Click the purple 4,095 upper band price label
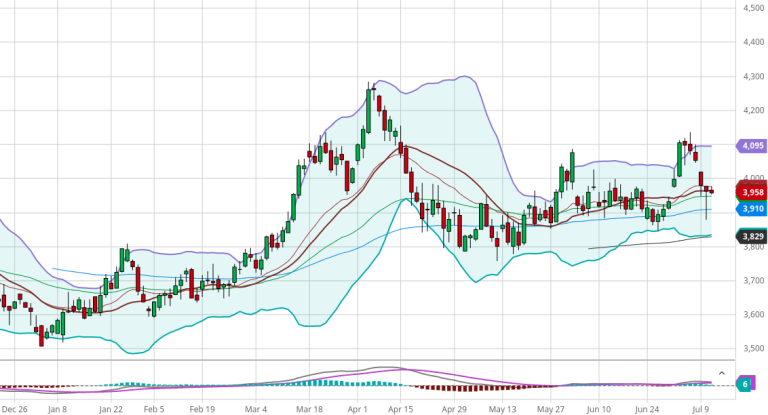Image resolution: width=768 pixels, height=415 pixels. 752,146
